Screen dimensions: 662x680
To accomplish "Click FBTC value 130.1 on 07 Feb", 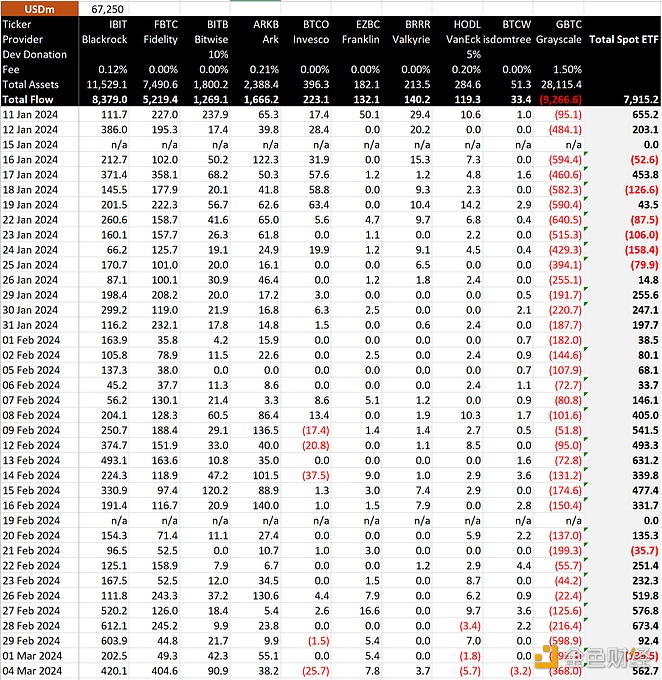I will click(x=165, y=400).
